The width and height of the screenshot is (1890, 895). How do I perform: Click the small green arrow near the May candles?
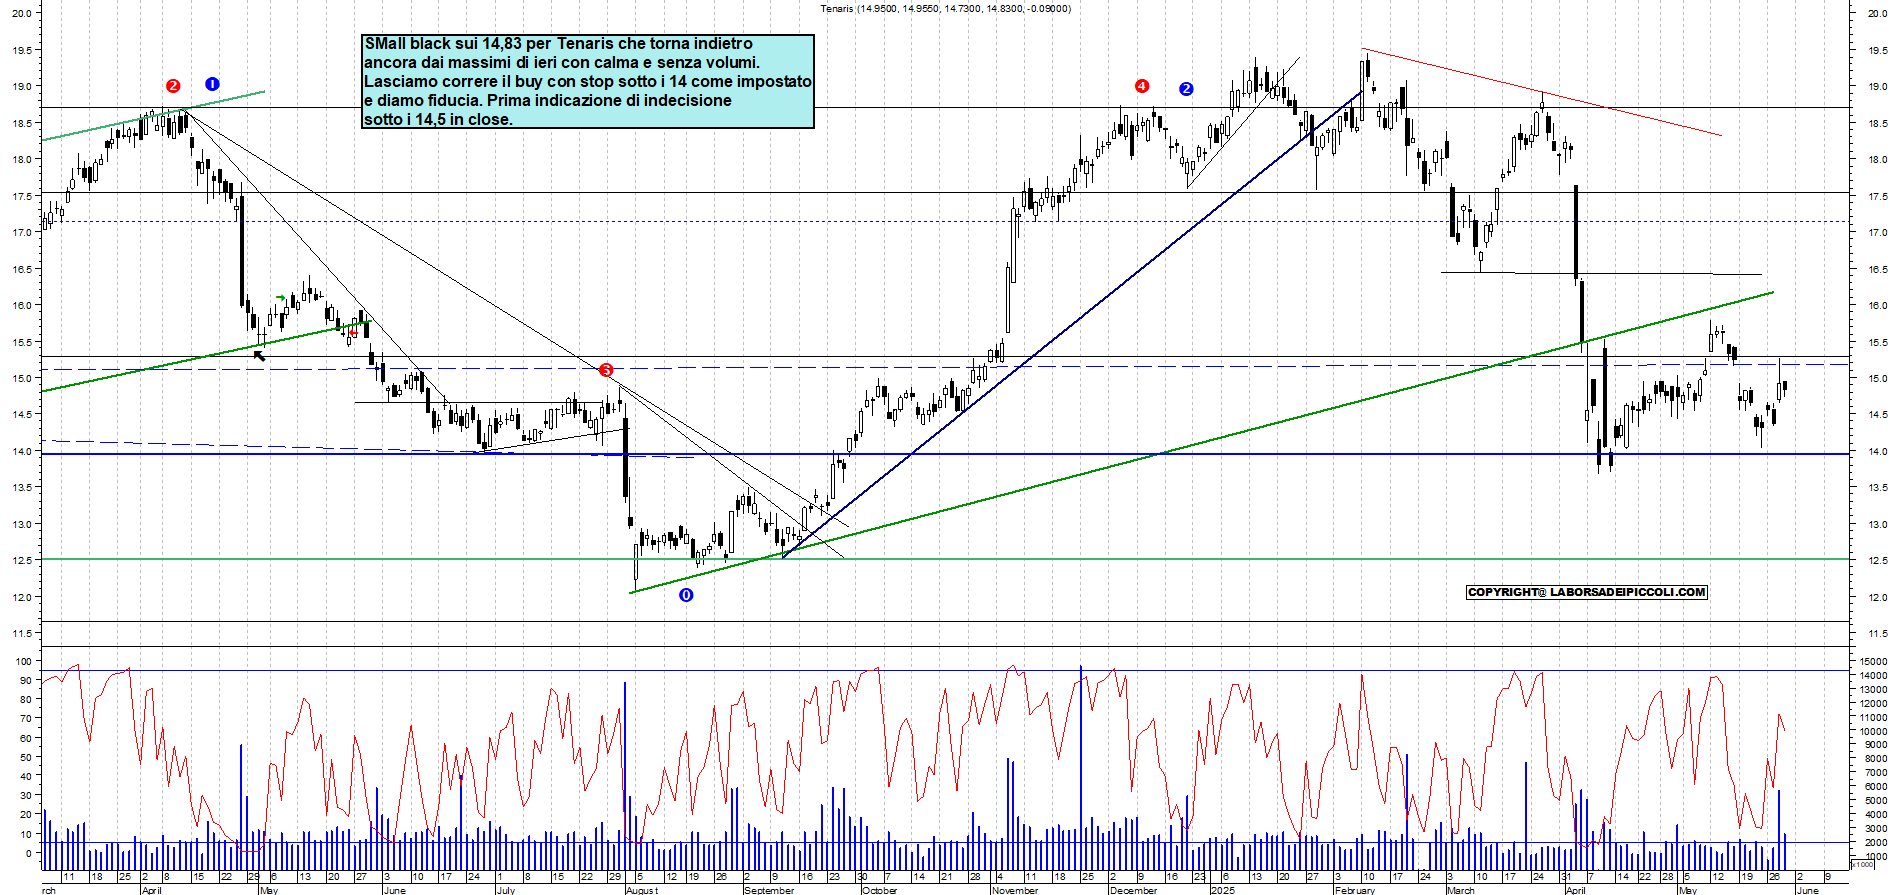281,297
